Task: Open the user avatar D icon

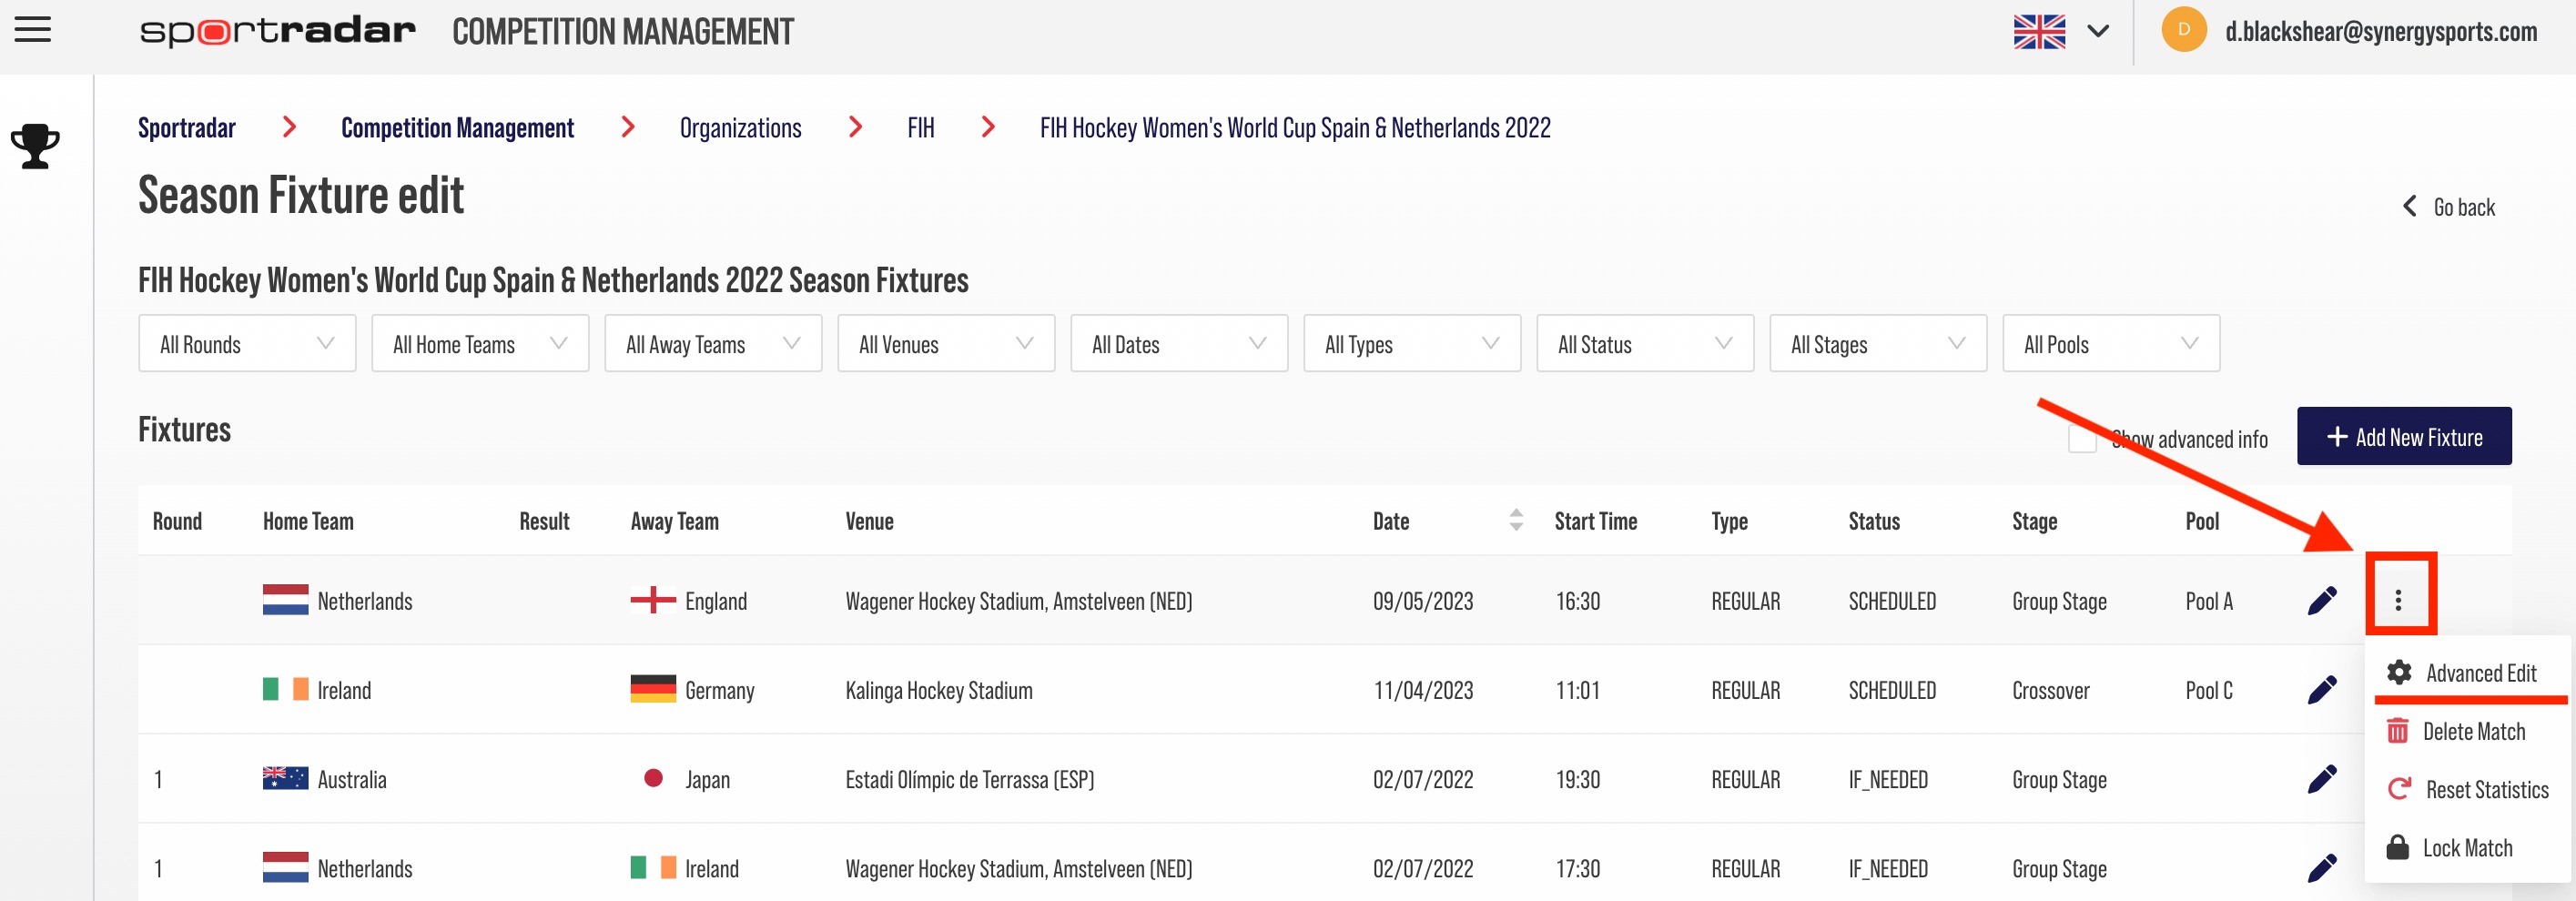Action: 2183,30
